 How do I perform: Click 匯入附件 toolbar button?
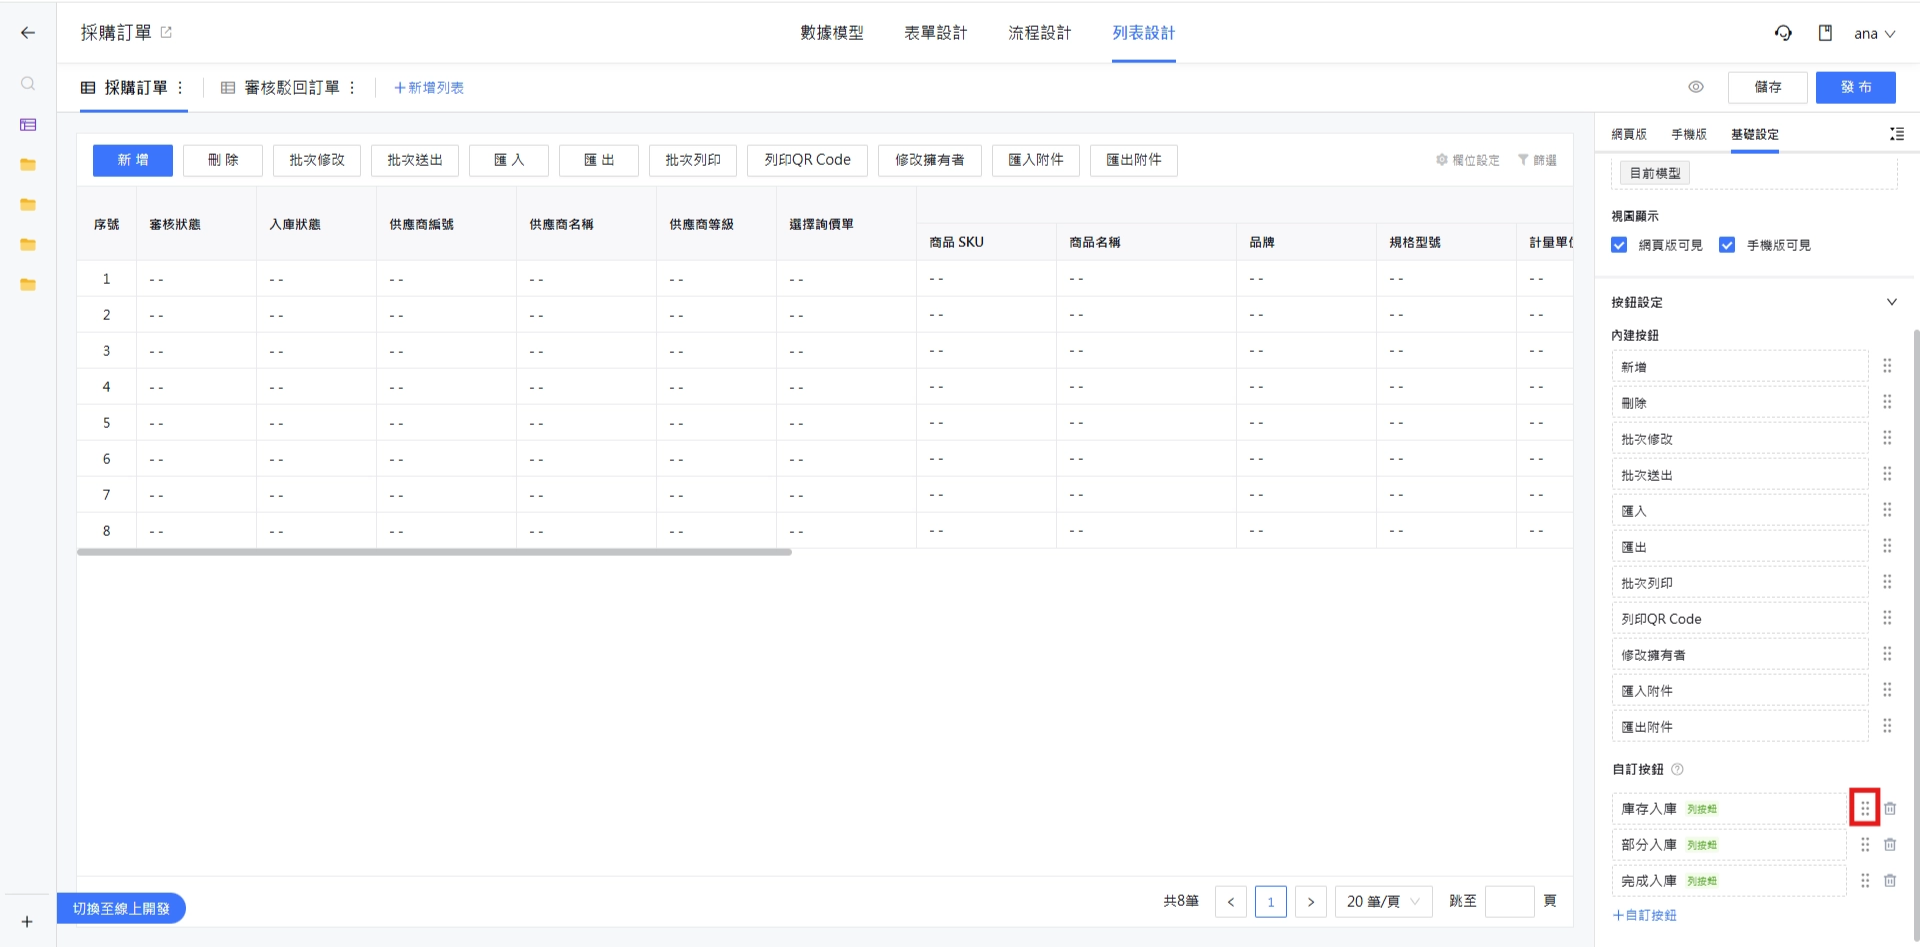pos(1036,160)
